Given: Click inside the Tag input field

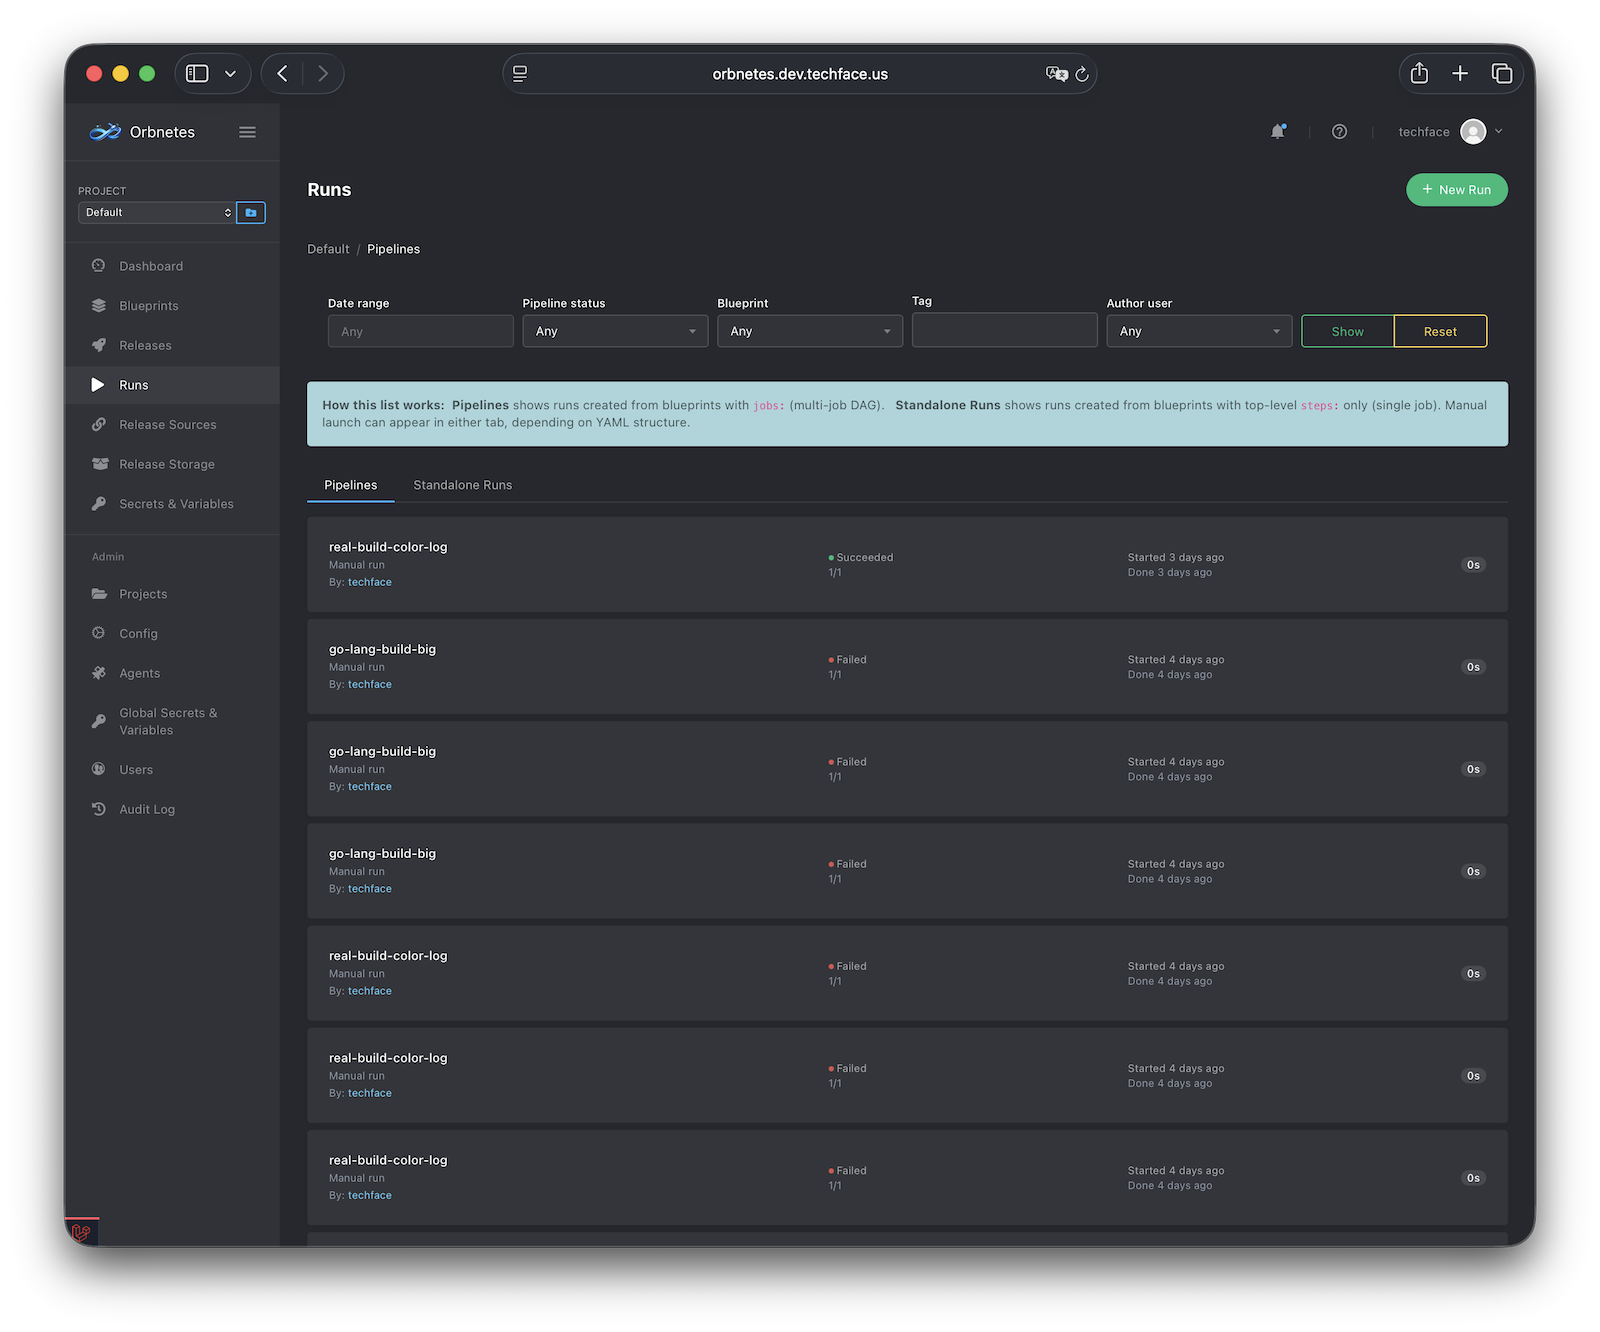Looking at the screenshot, I should [1004, 330].
